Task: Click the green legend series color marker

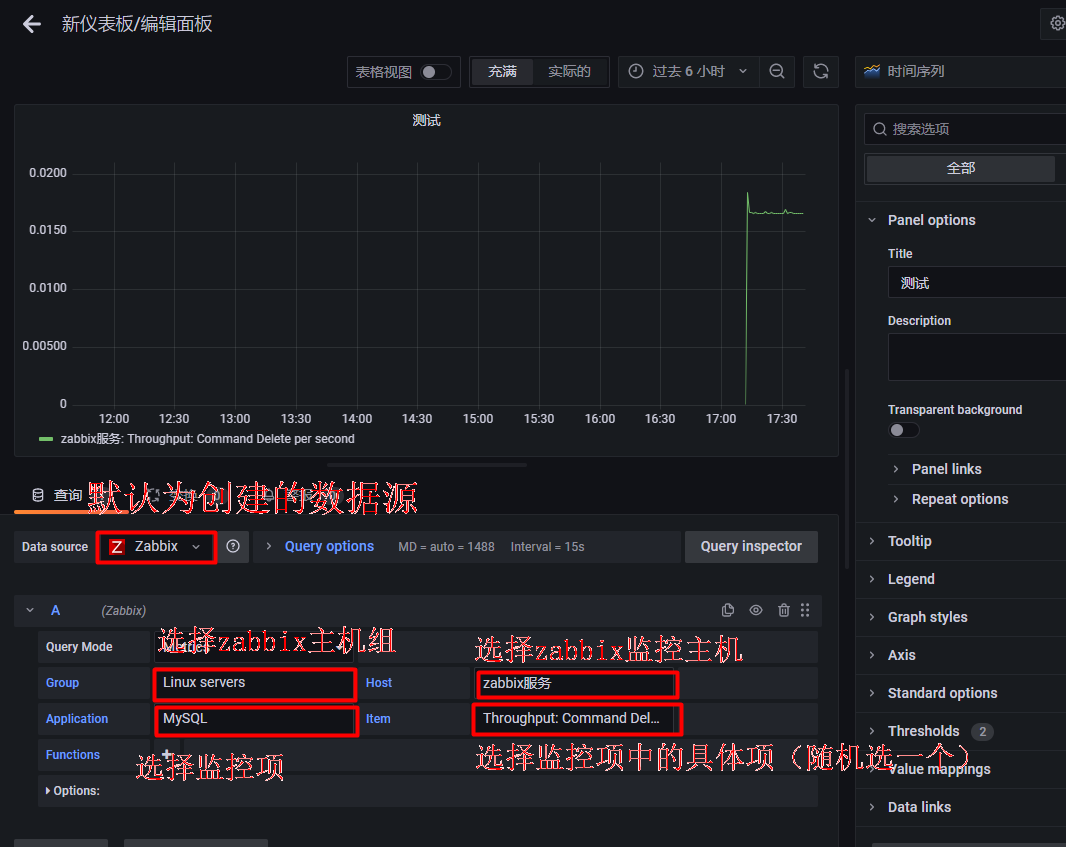Action: coord(46,439)
